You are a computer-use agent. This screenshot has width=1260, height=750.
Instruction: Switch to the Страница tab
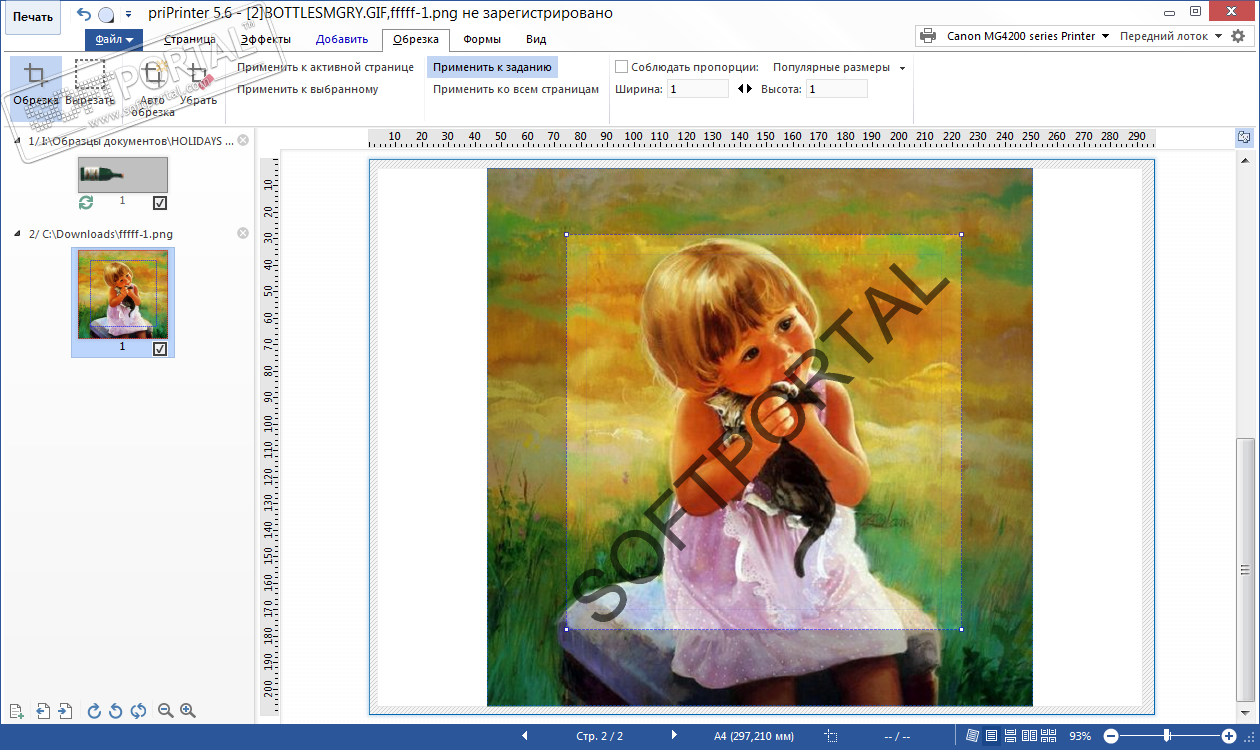pyautogui.click(x=189, y=40)
